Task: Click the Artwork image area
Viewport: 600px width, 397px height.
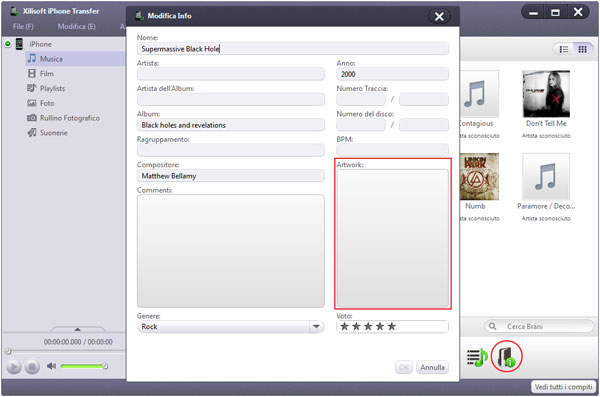Action: point(393,238)
